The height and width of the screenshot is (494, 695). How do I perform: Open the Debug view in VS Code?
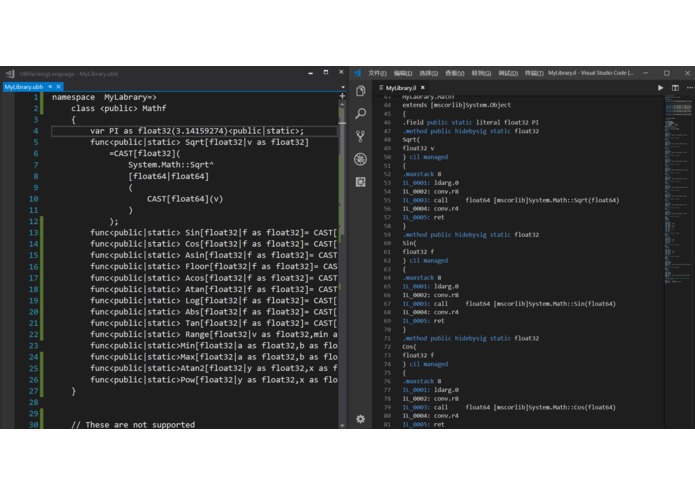point(361,159)
